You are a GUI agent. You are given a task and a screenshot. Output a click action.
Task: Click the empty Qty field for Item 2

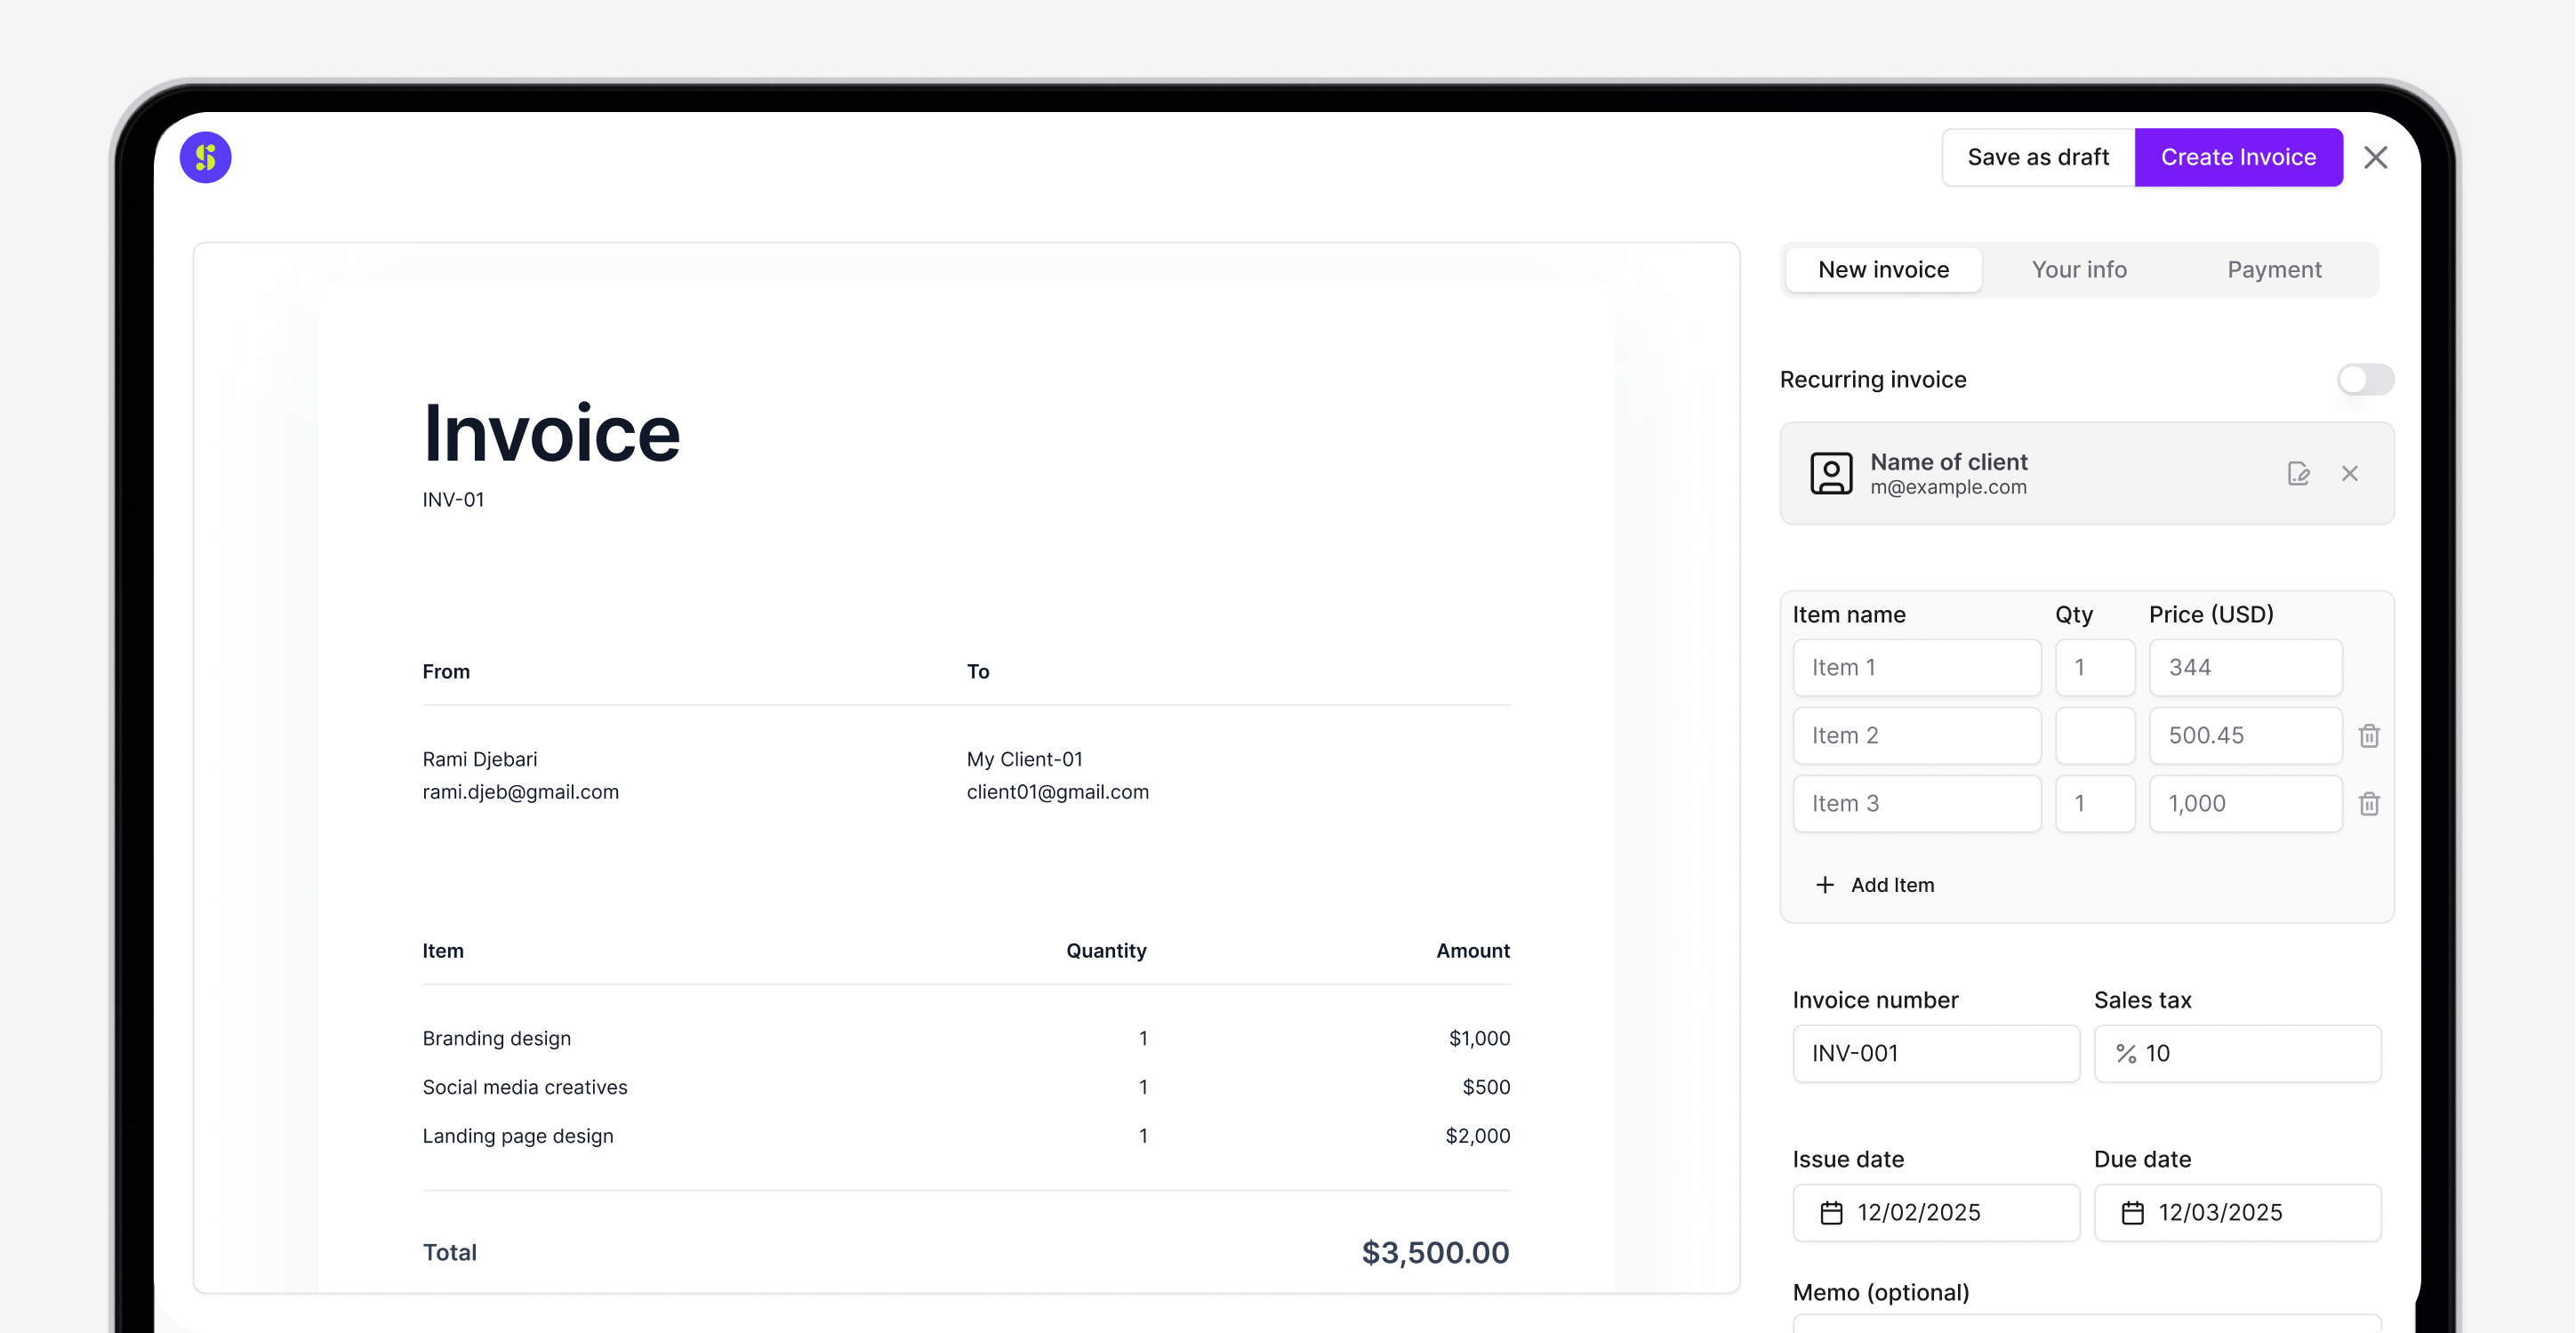[x=2095, y=735]
